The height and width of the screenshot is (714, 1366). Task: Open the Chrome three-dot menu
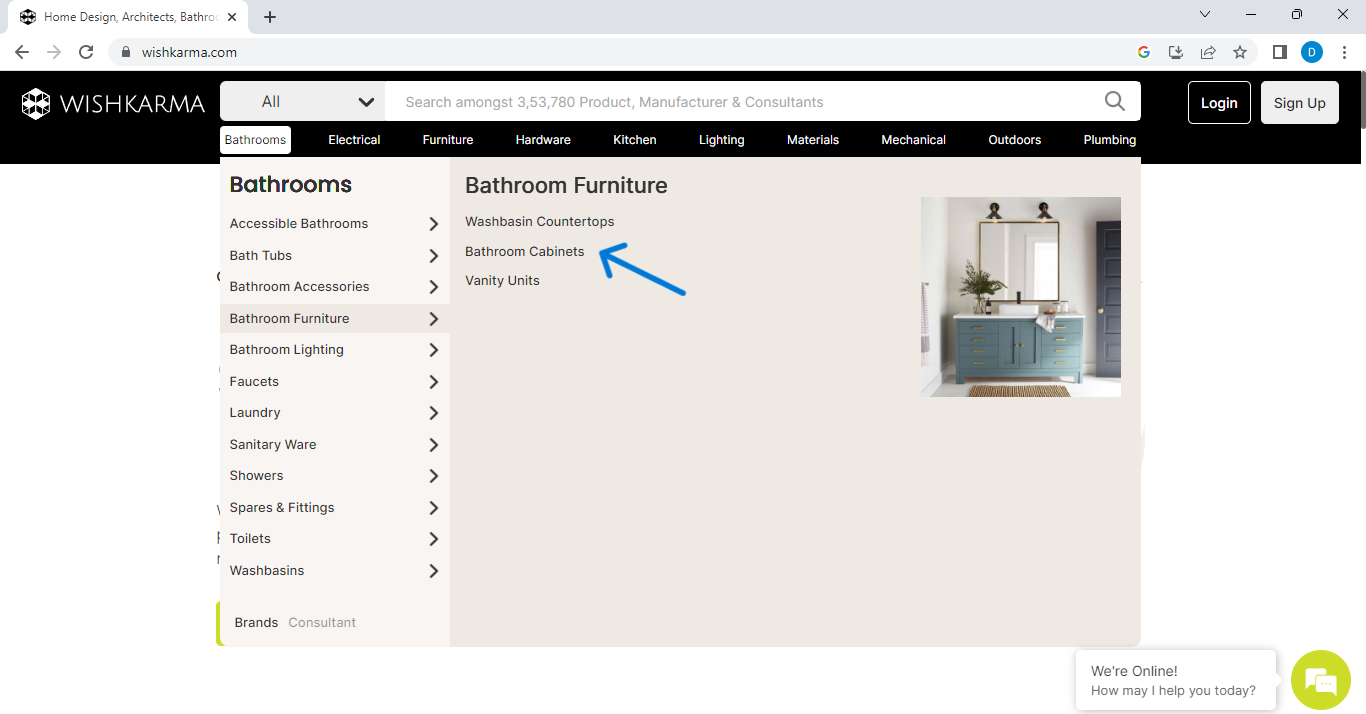click(1344, 52)
